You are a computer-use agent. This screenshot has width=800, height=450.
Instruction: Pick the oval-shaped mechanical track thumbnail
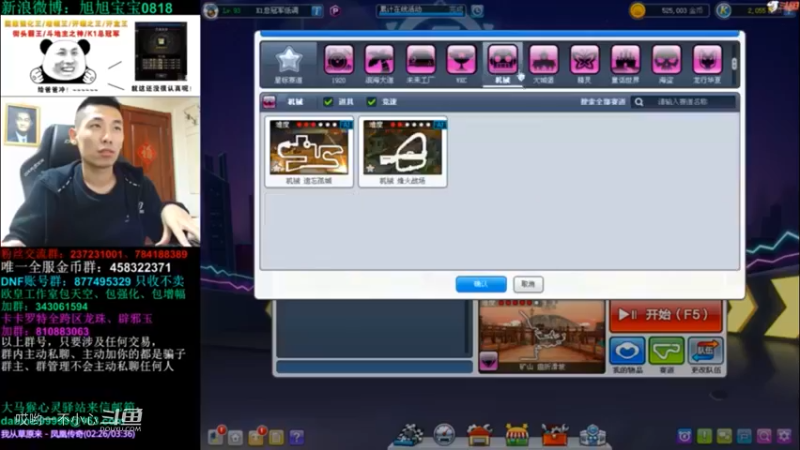point(403,152)
